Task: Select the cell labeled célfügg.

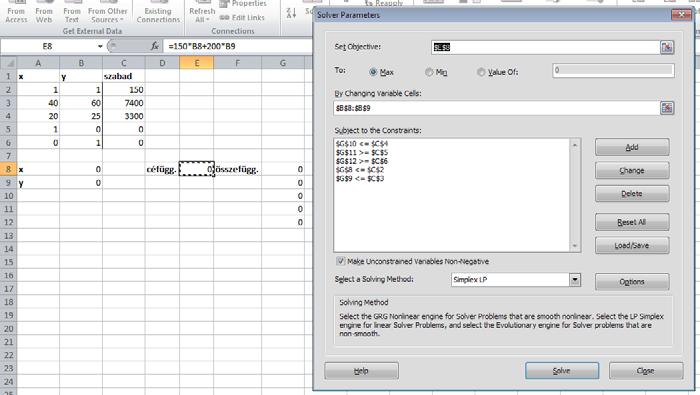Action: point(162,169)
